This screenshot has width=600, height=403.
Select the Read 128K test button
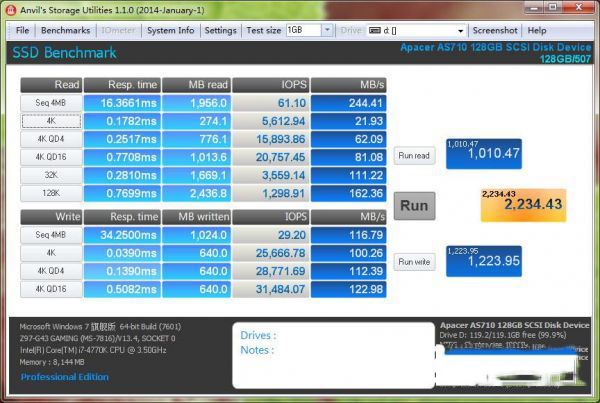(x=51, y=193)
